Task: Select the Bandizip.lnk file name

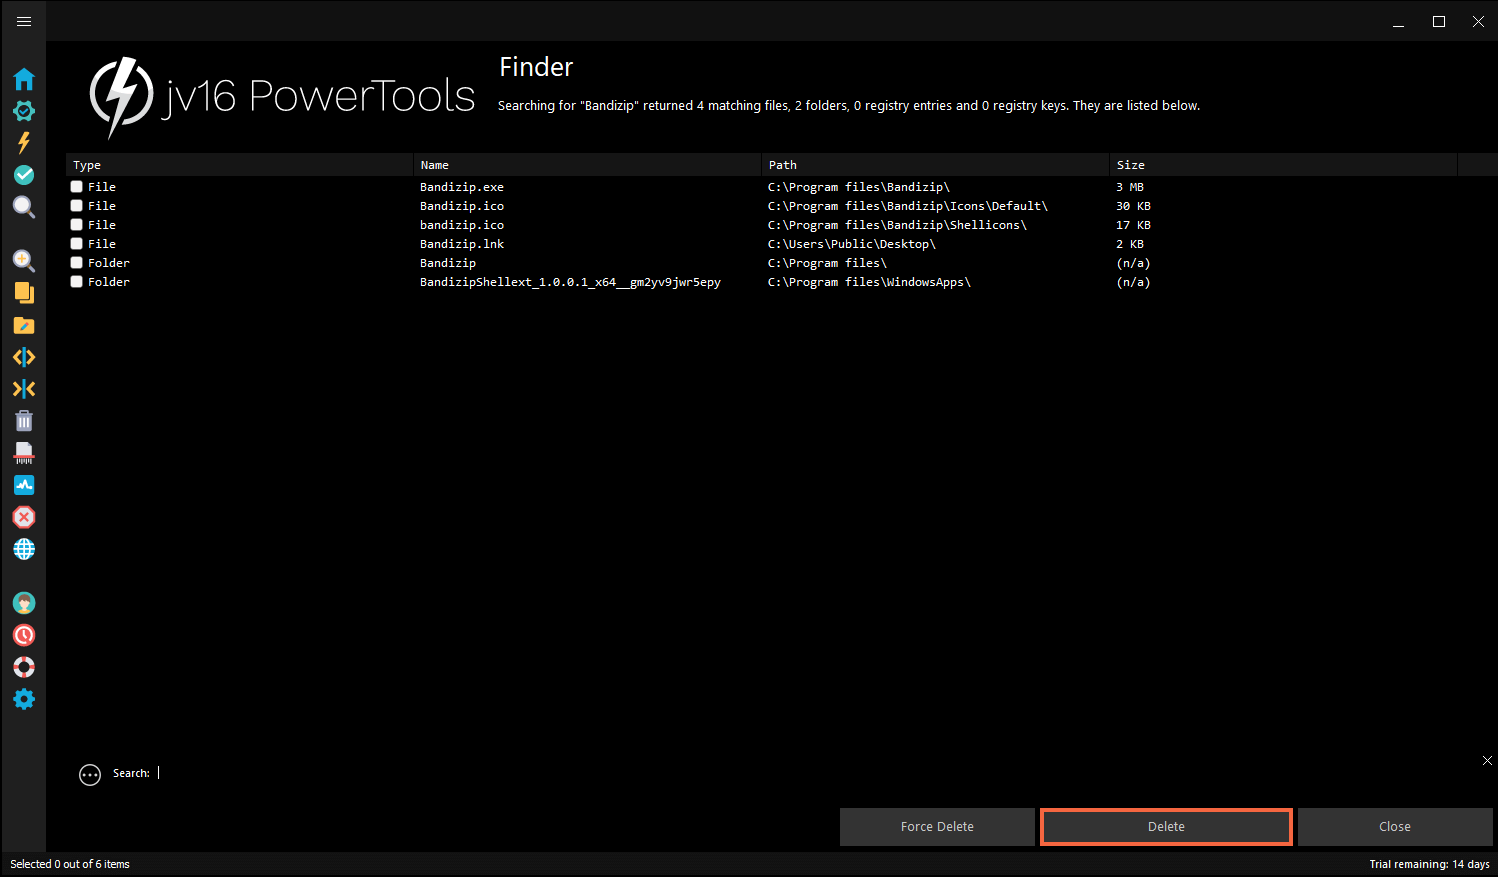Action: coord(462,244)
